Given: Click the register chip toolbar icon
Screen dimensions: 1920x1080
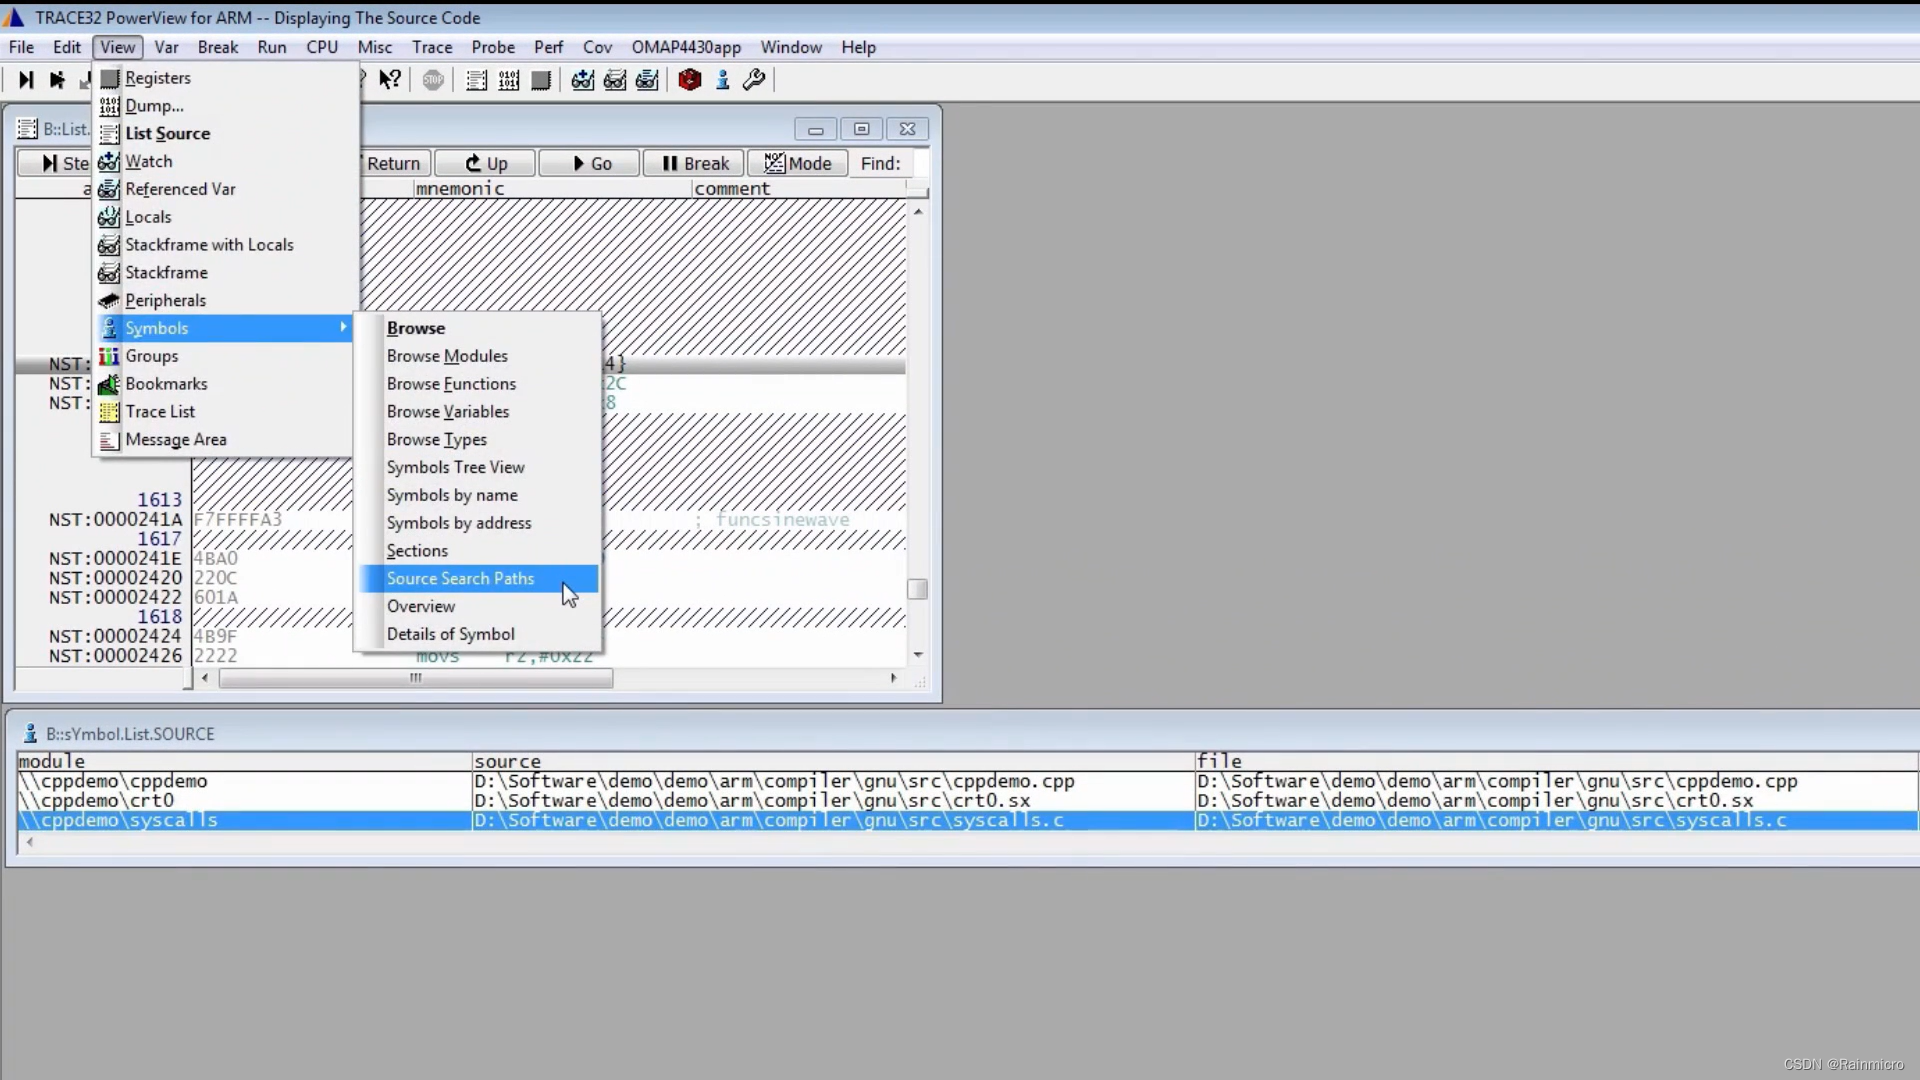Looking at the screenshot, I should (x=541, y=80).
